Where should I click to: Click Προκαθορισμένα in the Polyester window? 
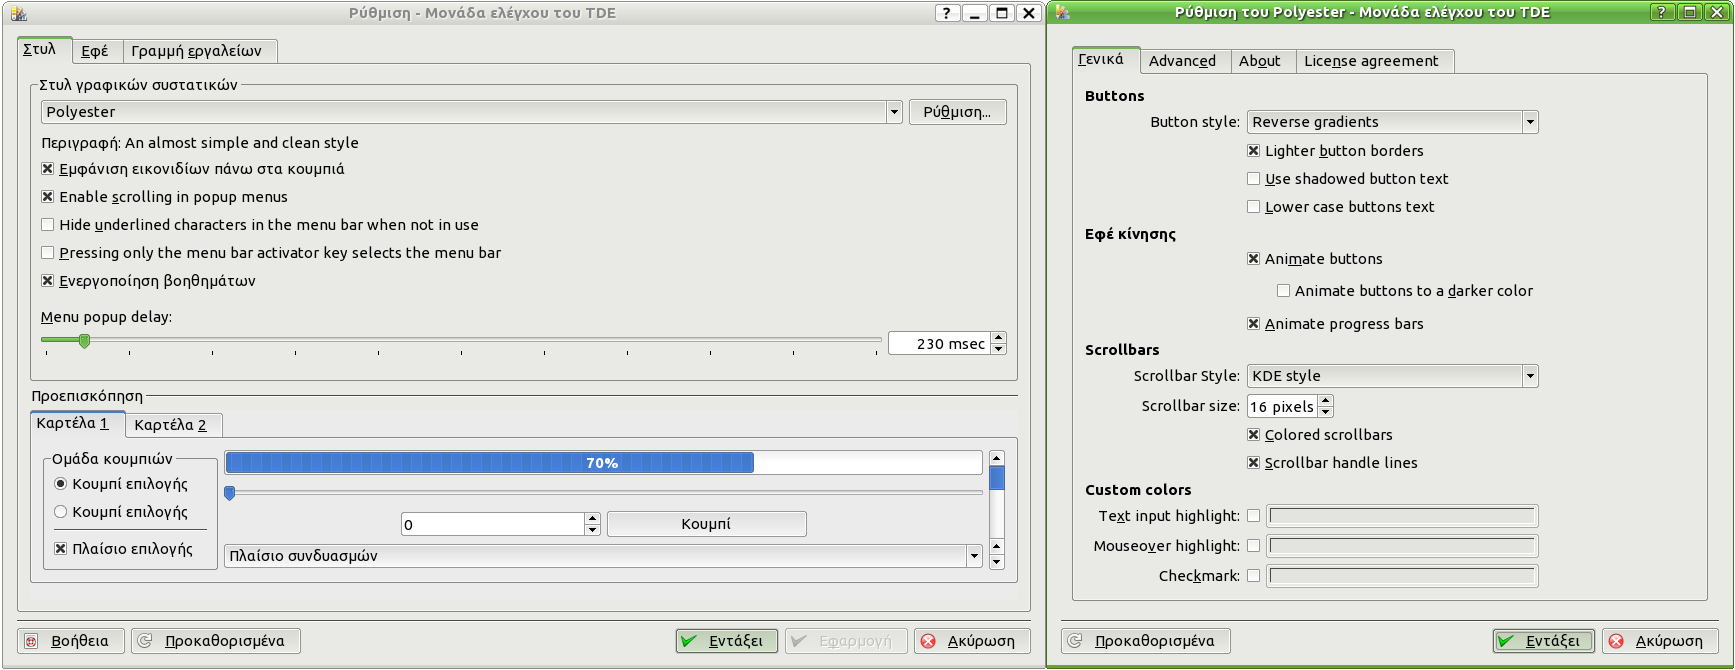tap(1146, 641)
